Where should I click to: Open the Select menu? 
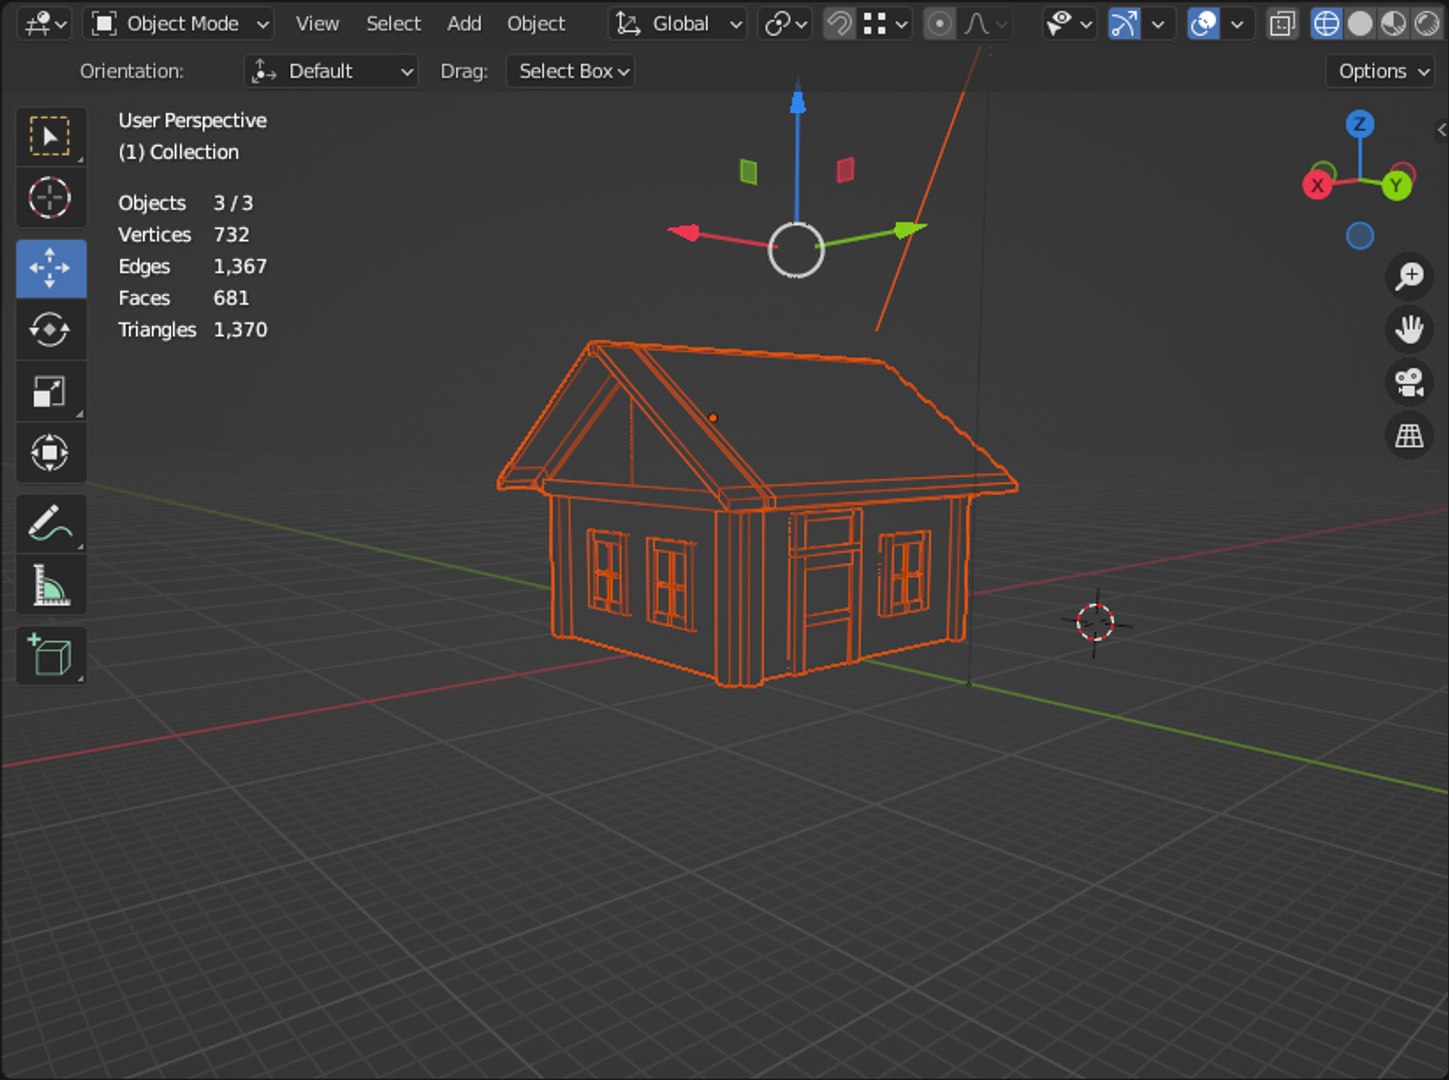(393, 23)
